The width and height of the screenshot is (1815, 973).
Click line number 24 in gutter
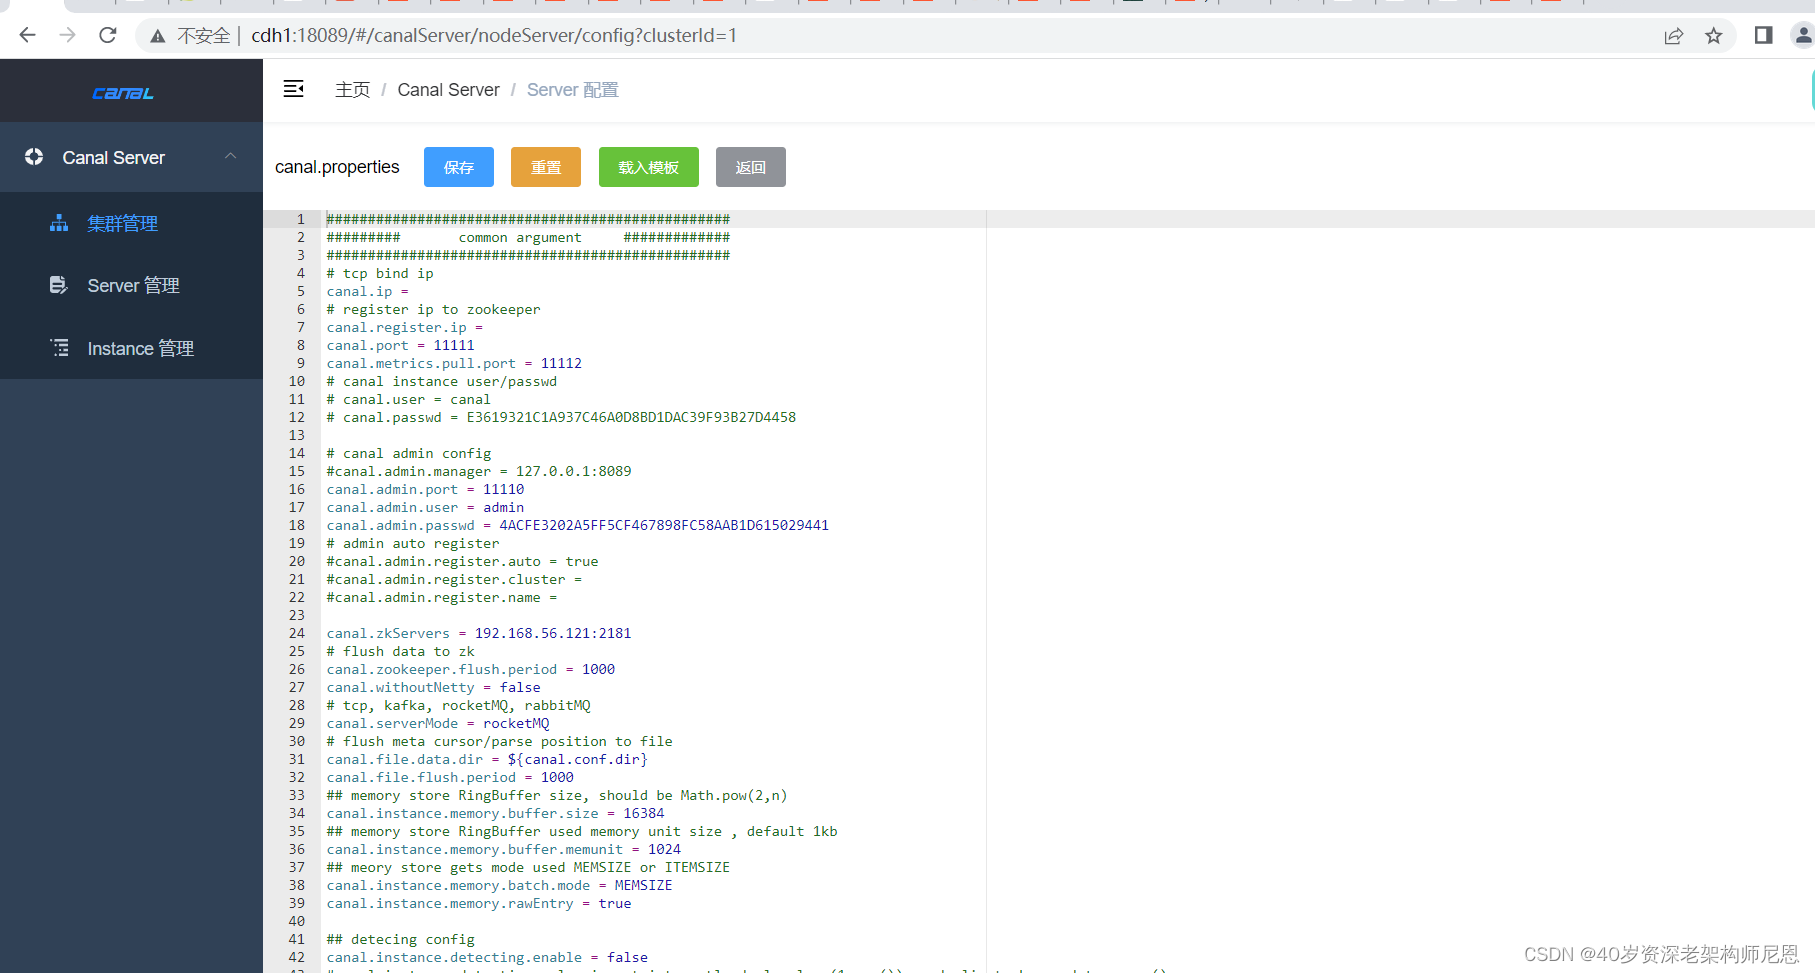click(x=297, y=633)
